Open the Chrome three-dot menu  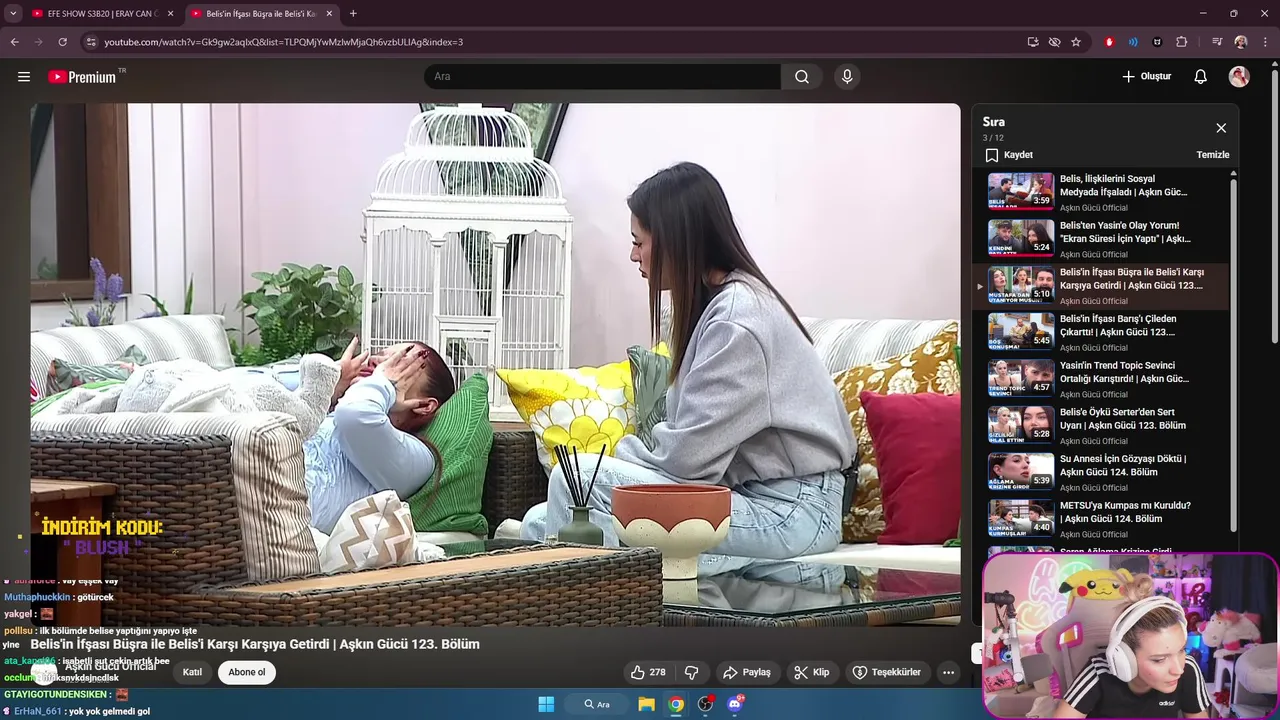(x=1265, y=42)
